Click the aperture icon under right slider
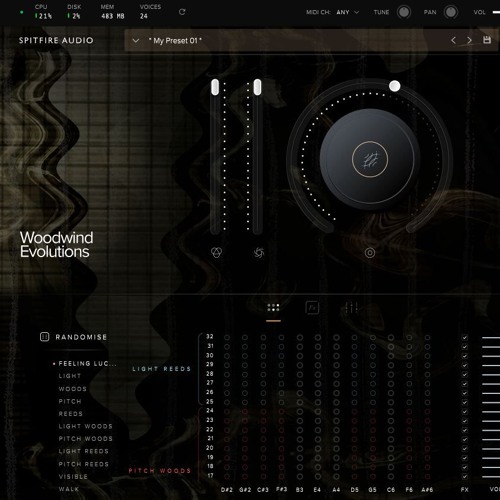Viewport: 500px width, 500px height. tap(259, 253)
